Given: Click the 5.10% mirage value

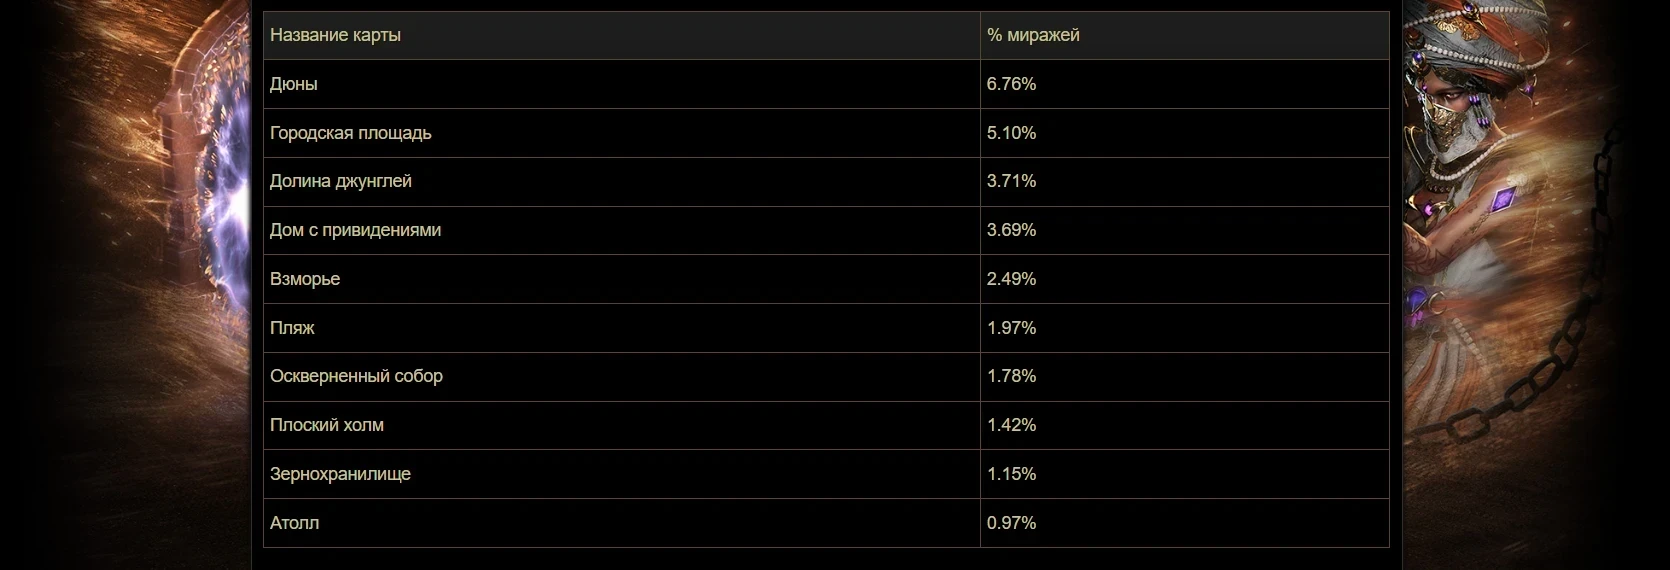Looking at the screenshot, I should 1011,133.
